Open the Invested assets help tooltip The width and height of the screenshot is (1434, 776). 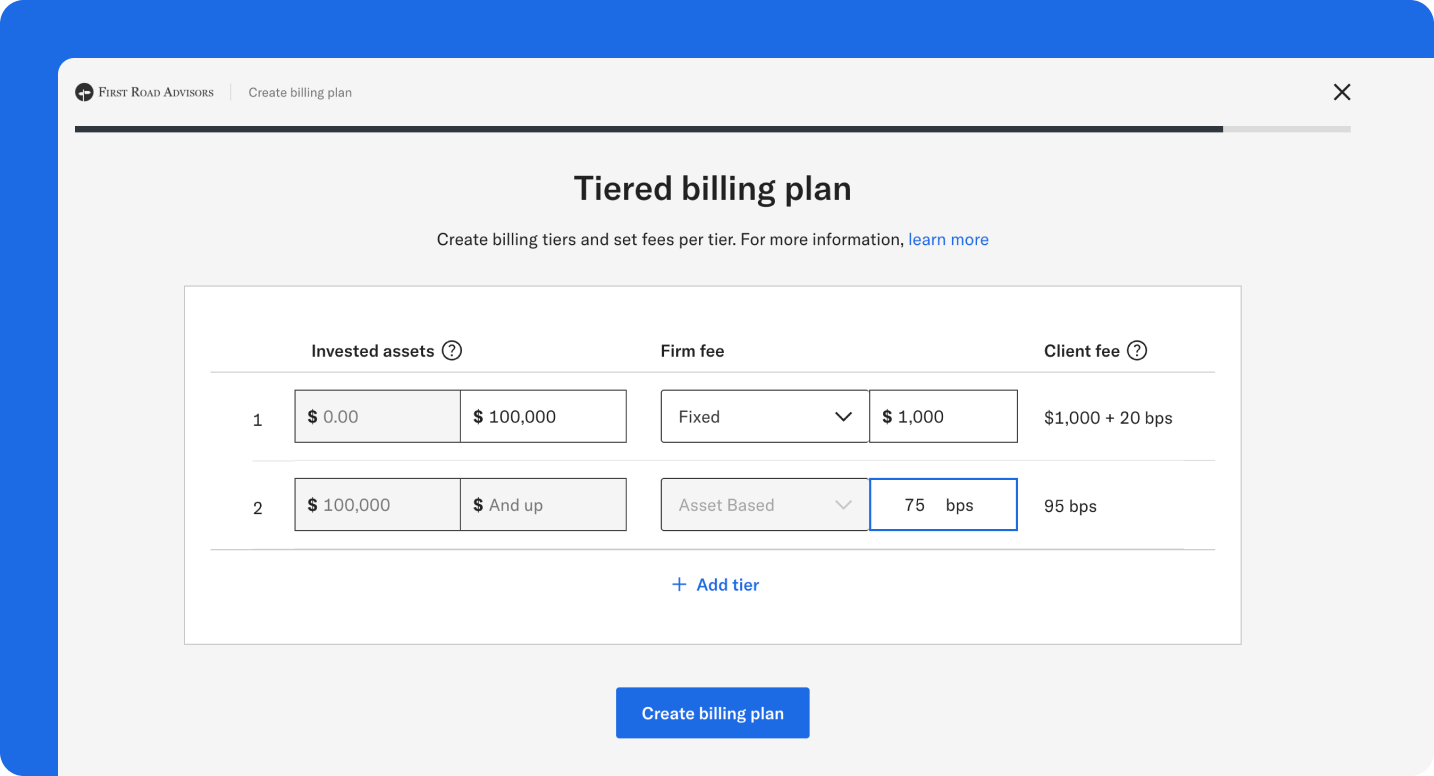pyautogui.click(x=452, y=351)
